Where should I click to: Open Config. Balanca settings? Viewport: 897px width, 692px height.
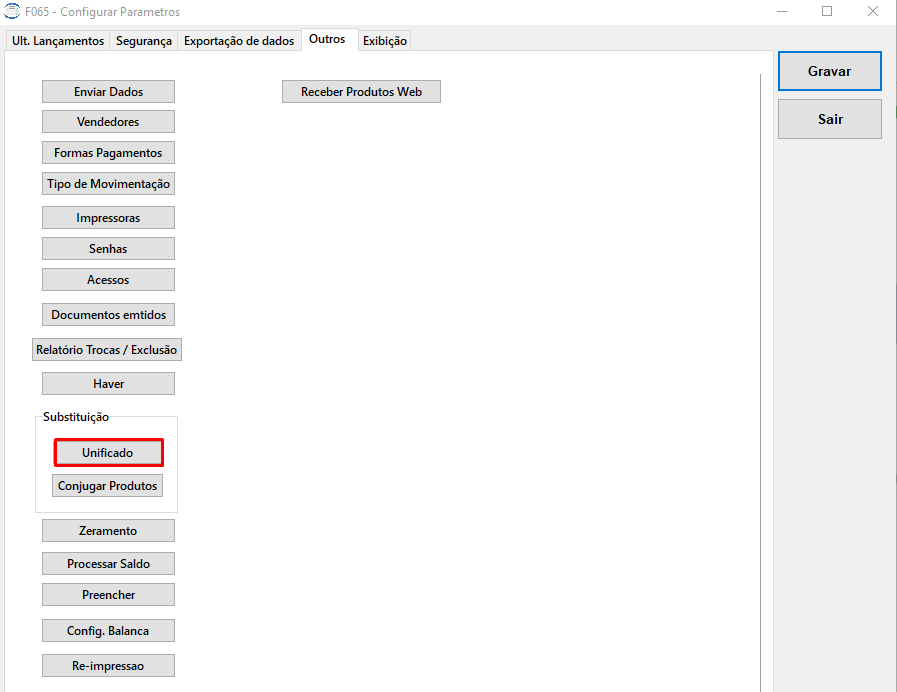coord(108,631)
